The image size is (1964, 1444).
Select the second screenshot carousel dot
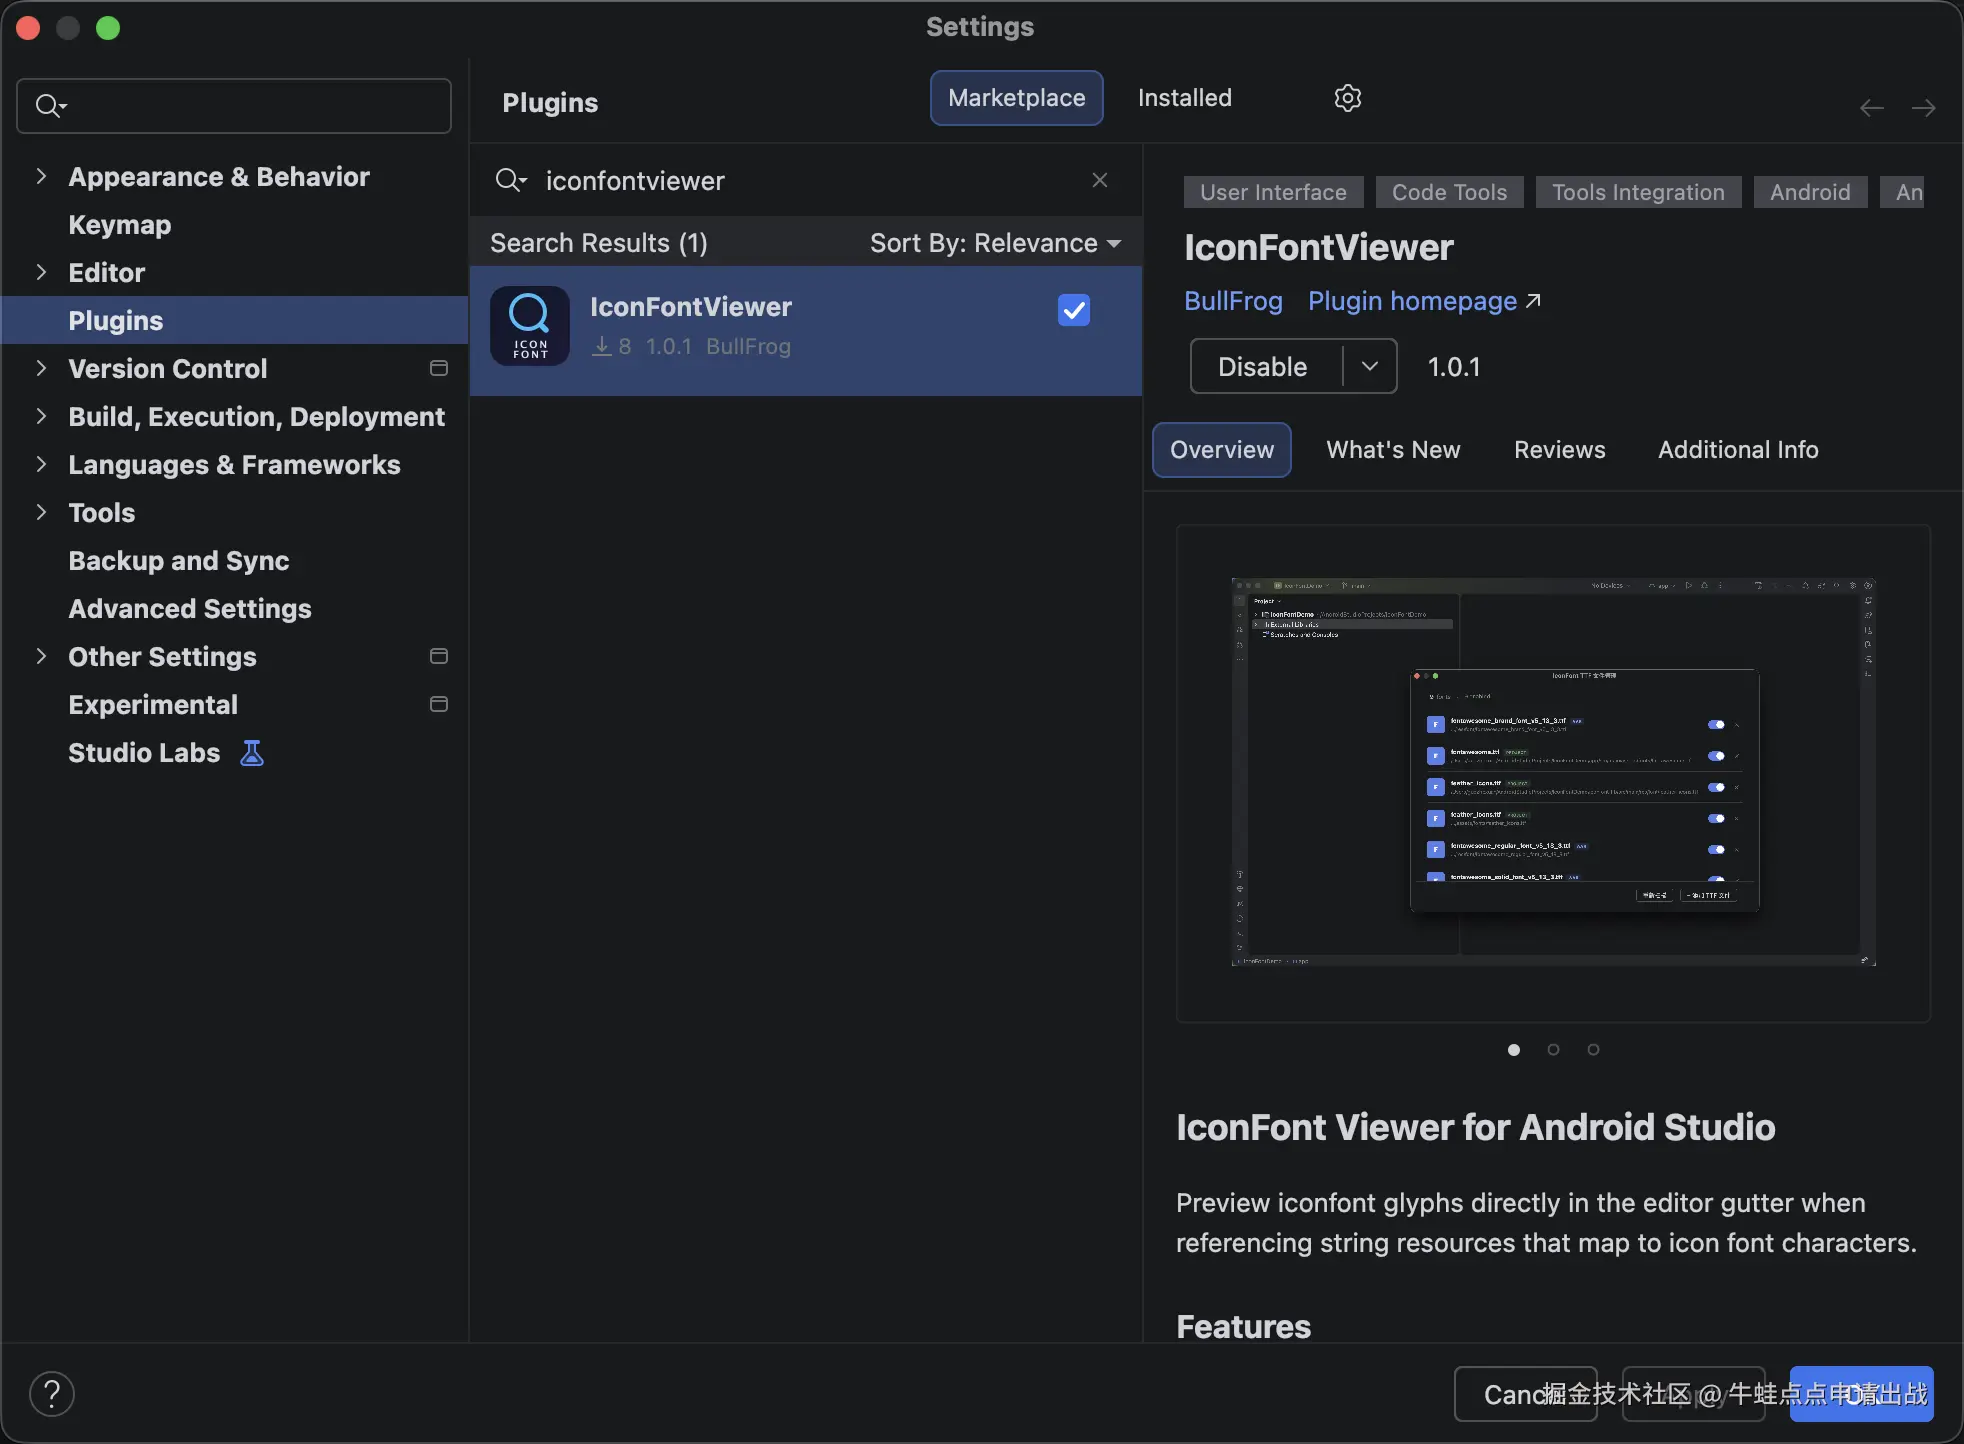click(x=1553, y=1049)
